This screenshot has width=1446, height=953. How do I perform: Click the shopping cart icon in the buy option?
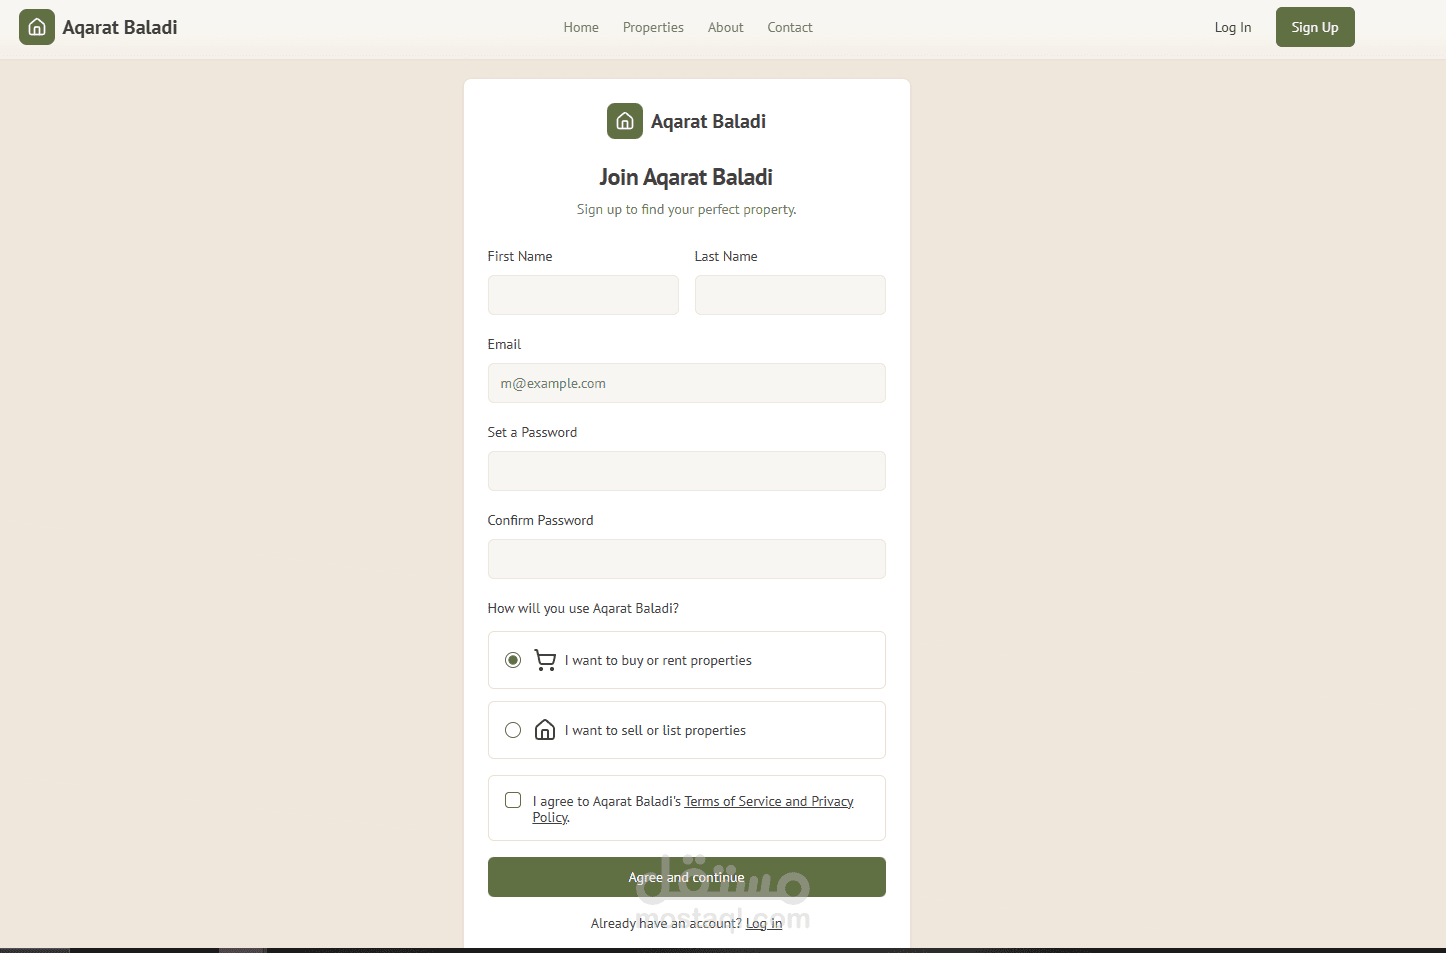tap(545, 660)
